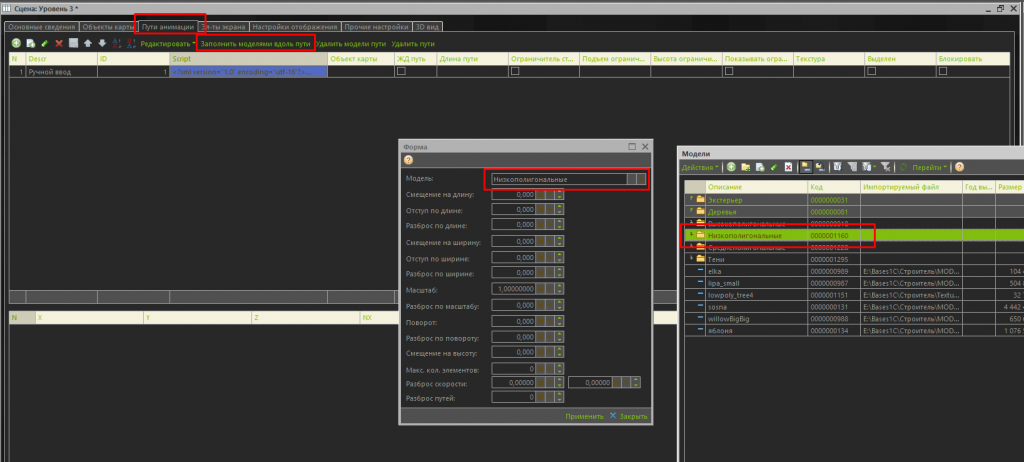Expand the Низкополигональные folder
1024x462 pixels.
coord(691,234)
